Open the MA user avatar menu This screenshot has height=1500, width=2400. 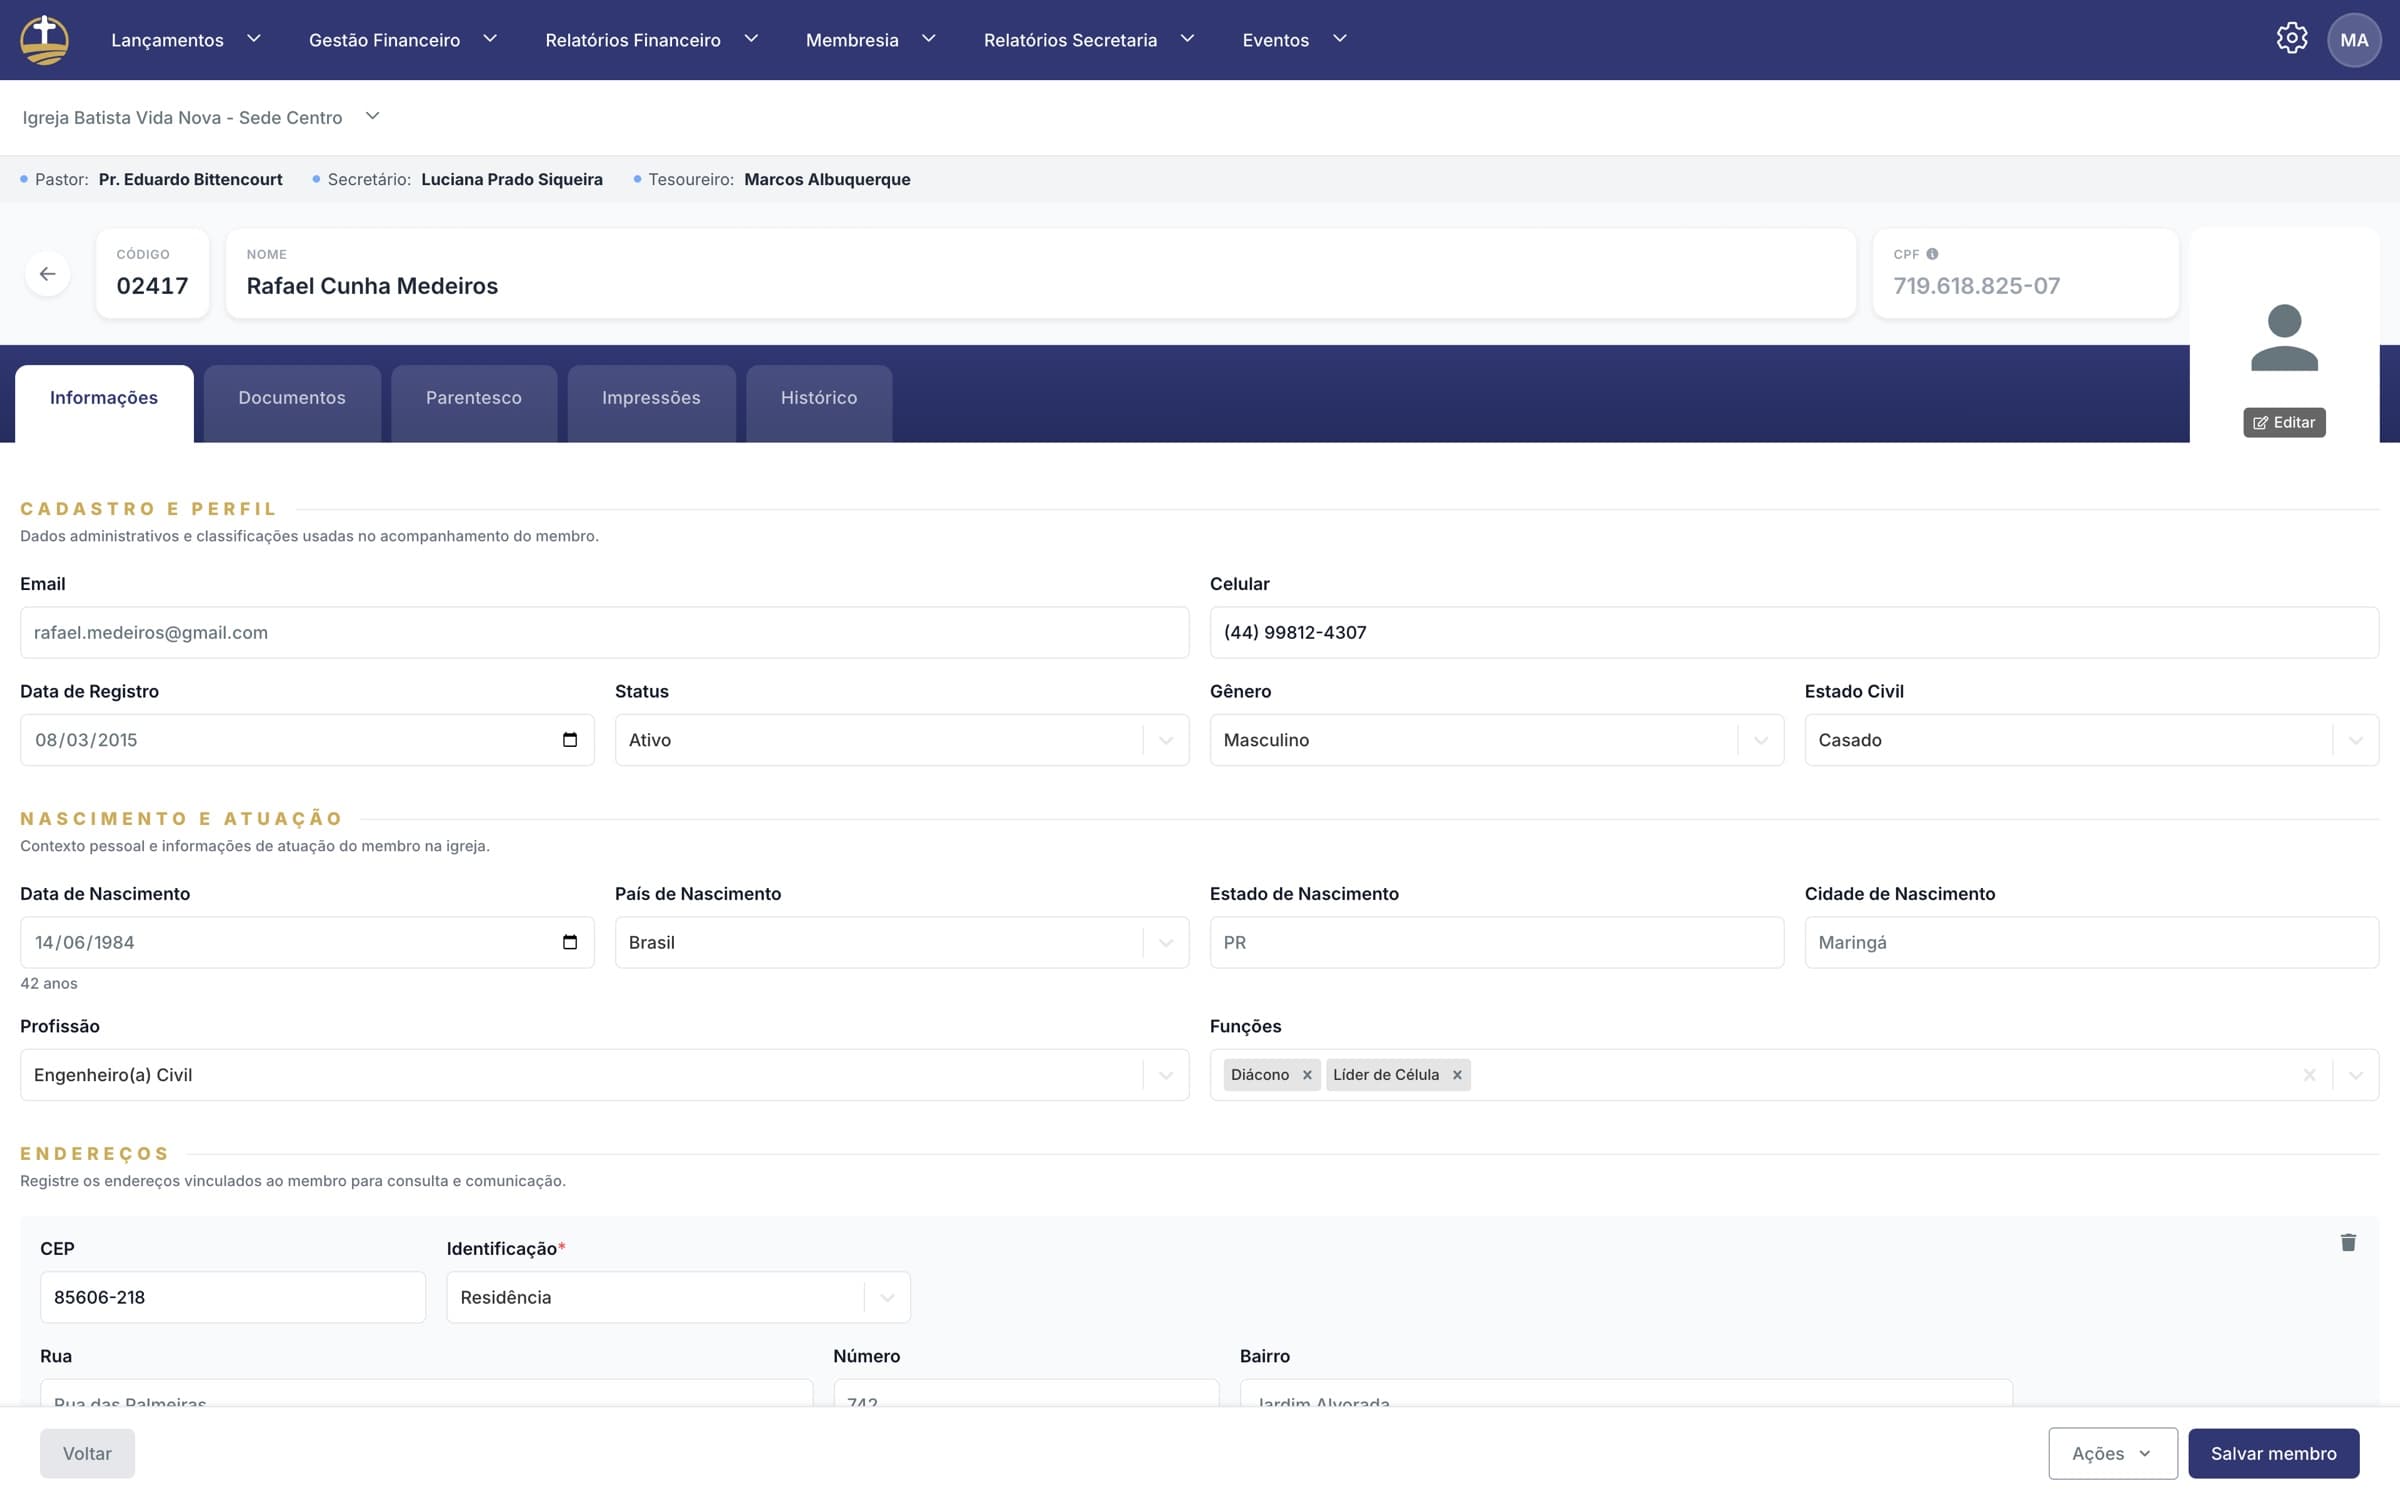(2354, 40)
